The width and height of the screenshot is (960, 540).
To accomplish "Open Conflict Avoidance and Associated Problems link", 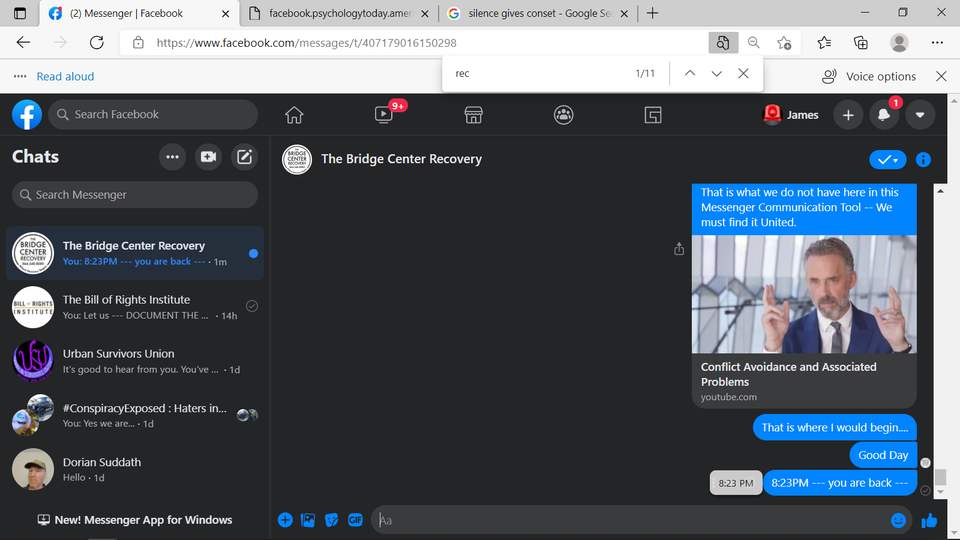I will click(789, 374).
